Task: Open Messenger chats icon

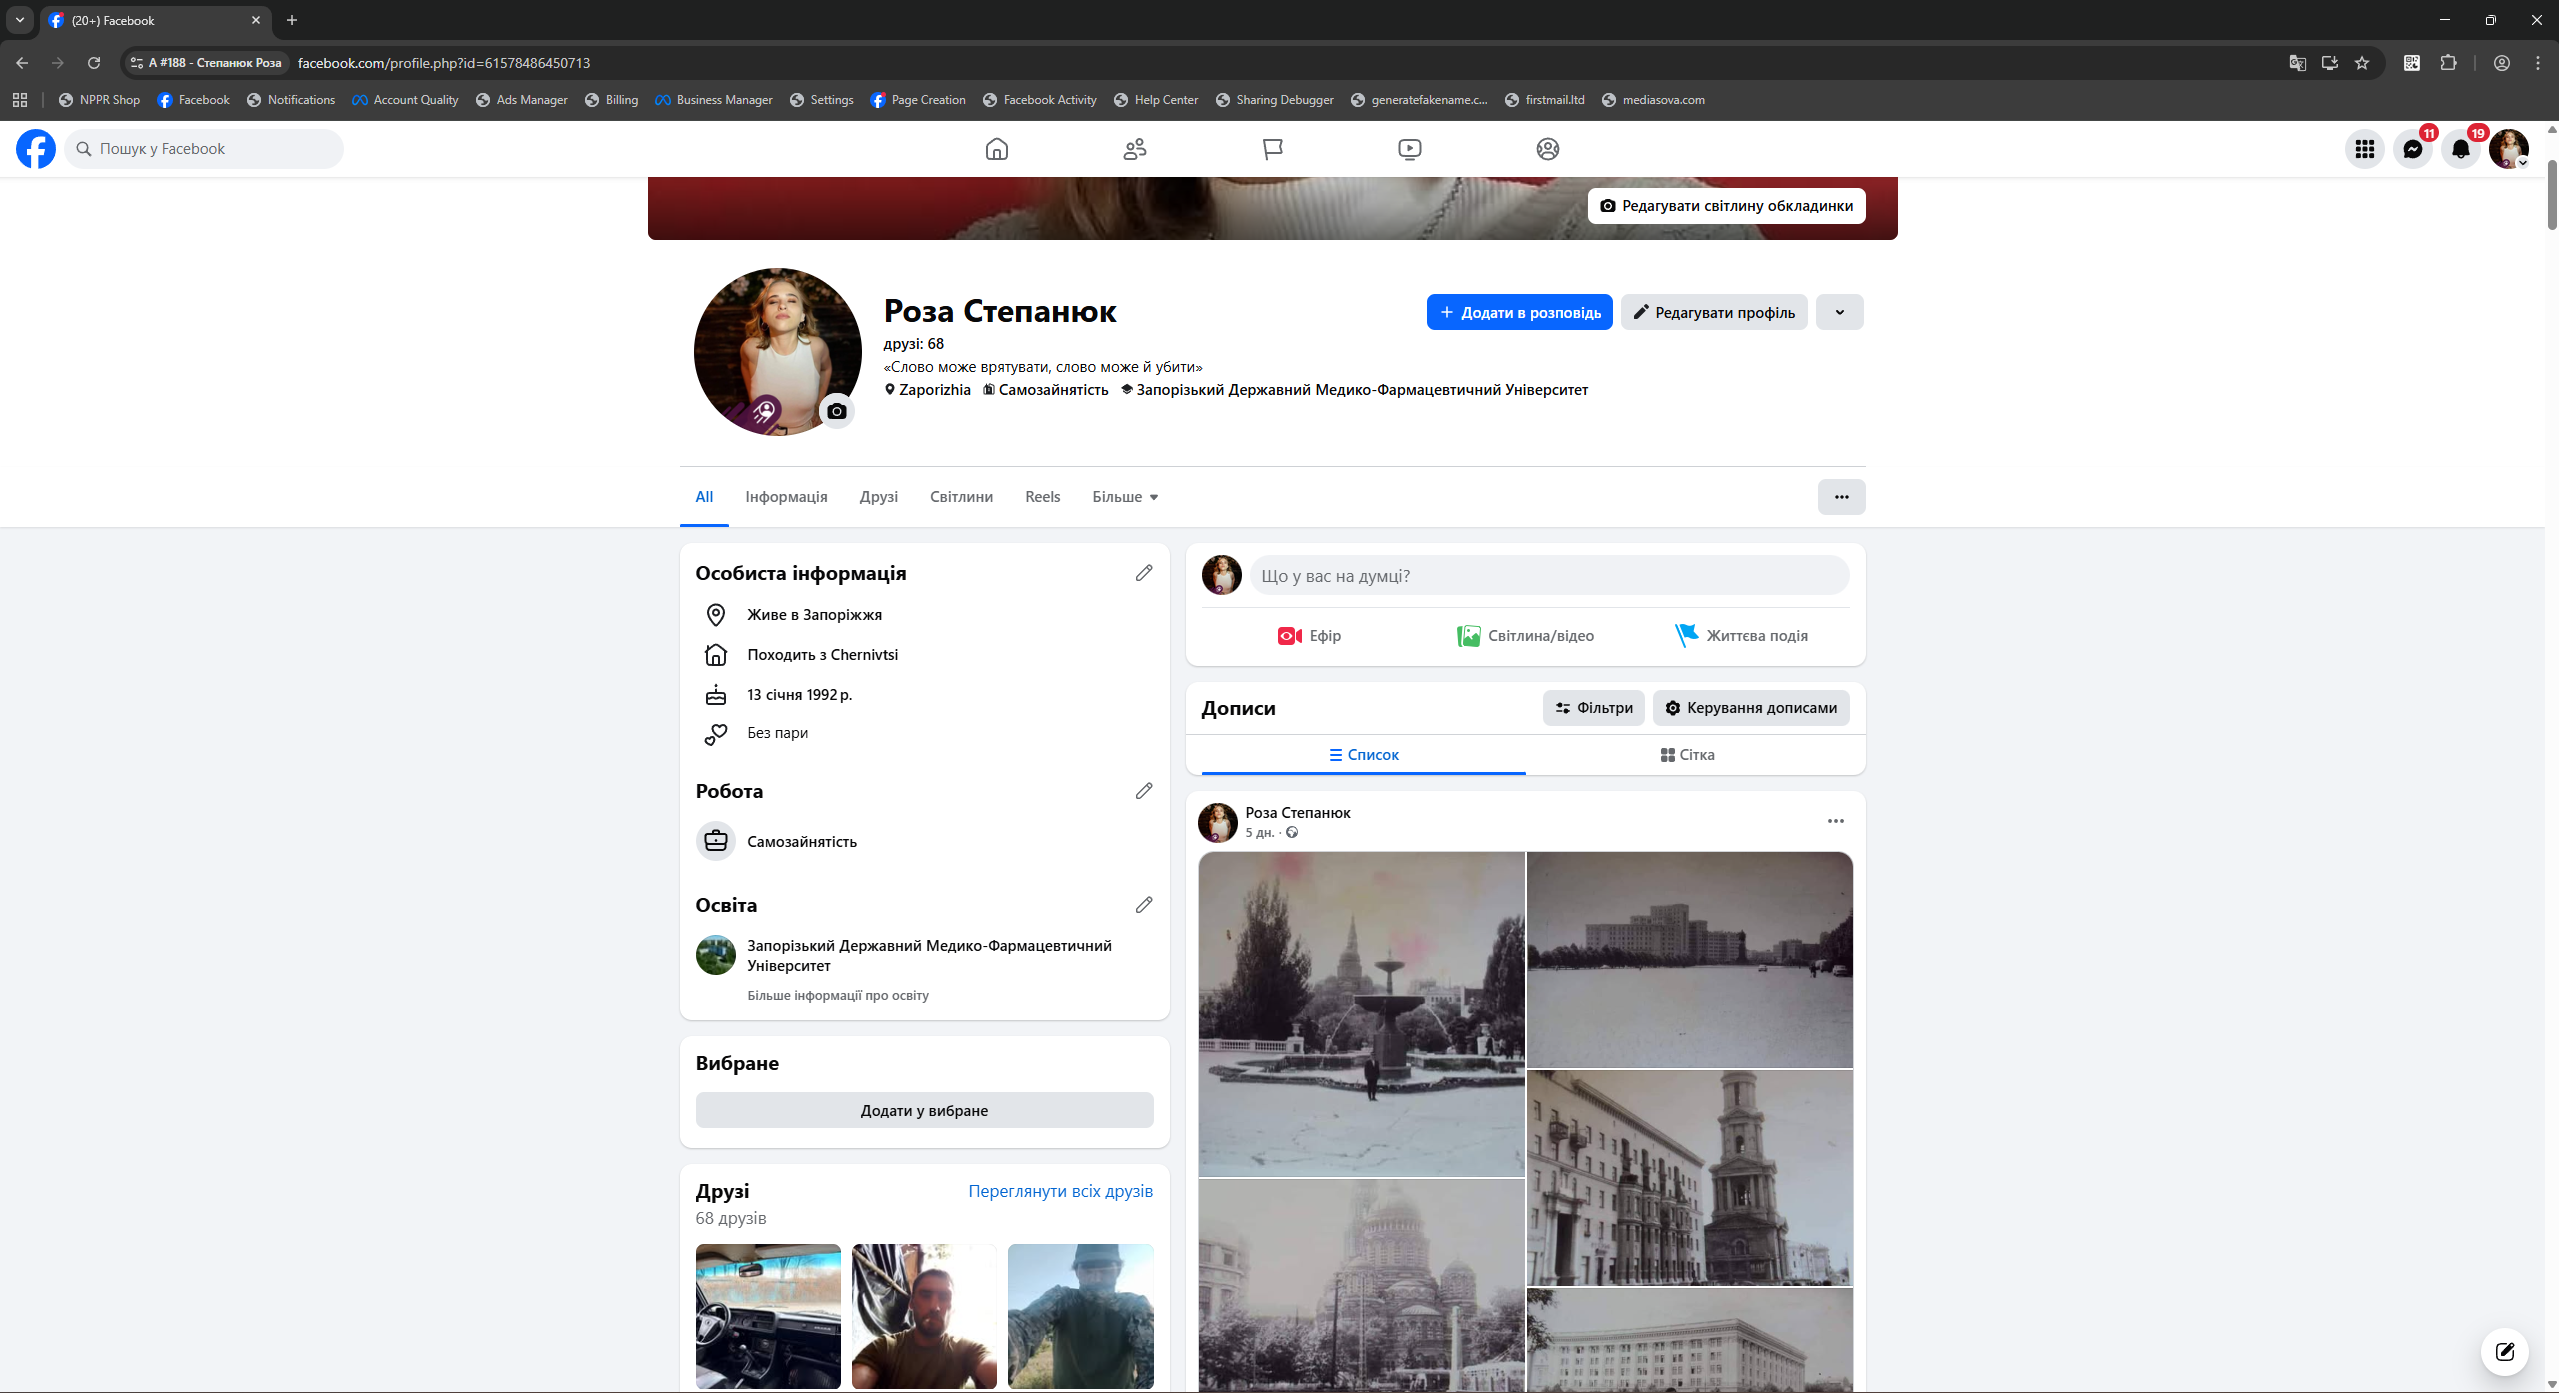Action: 2412,149
